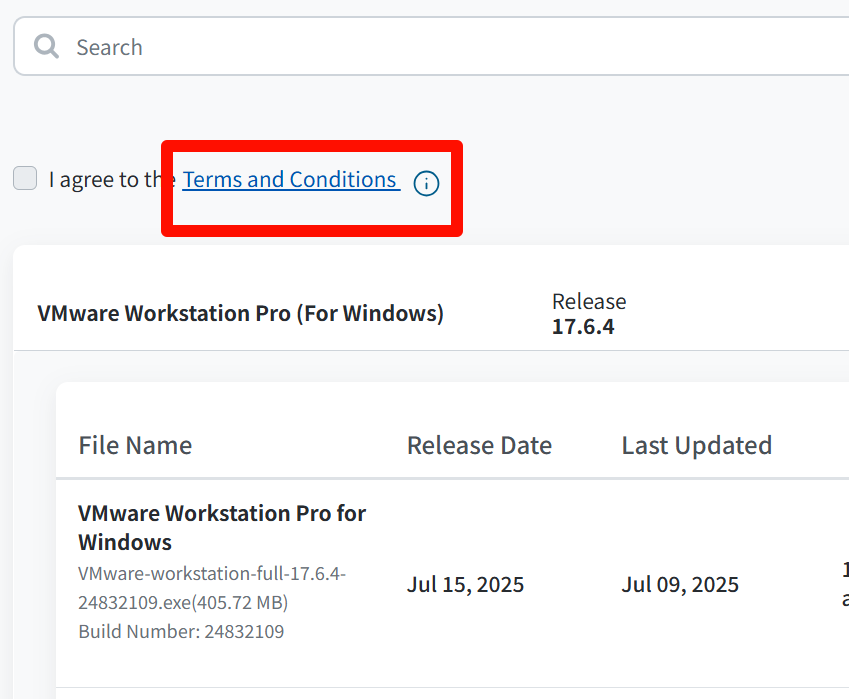This screenshot has width=849, height=699.
Task: Click the Jul 09, 2025 last updated date
Action: pos(680,584)
